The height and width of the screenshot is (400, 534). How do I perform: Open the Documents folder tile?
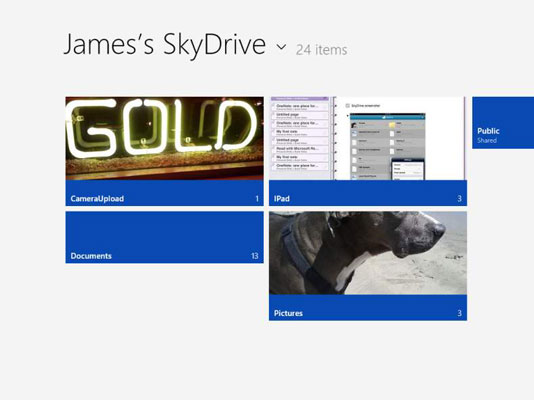pyautogui.click(x=164, y=237)
